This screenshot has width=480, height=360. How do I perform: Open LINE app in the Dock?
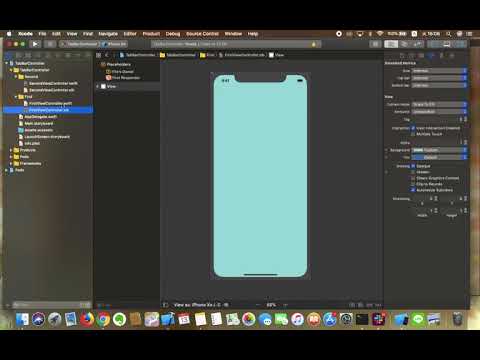click(x=417, y=319)
